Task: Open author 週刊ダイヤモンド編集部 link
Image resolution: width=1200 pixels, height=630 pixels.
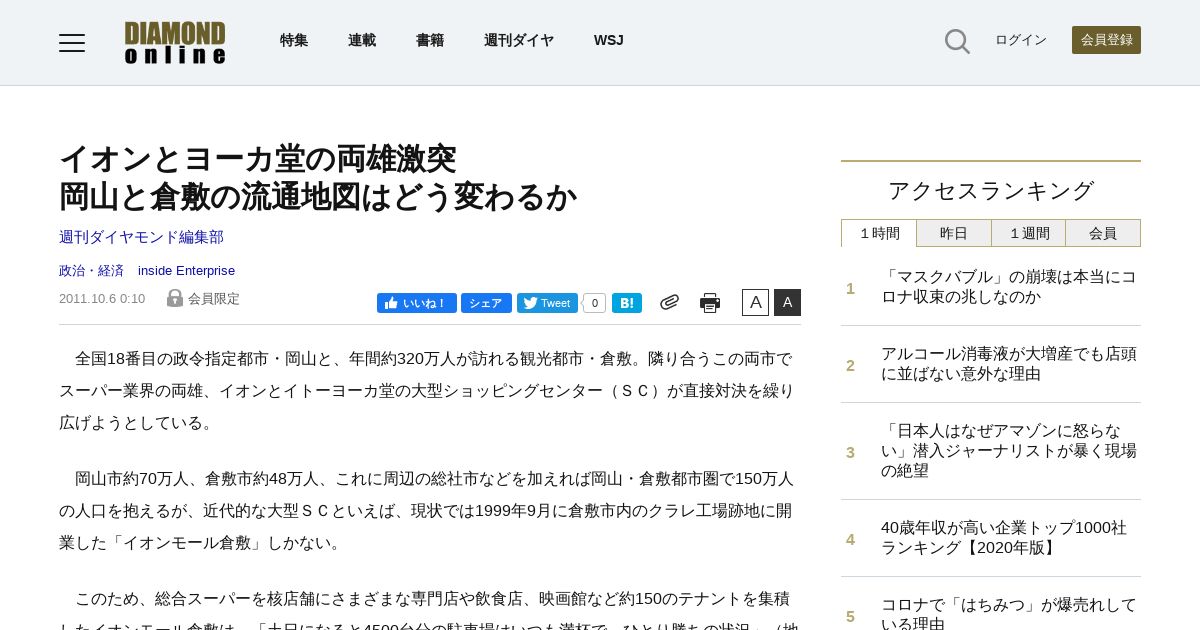Action: coord(141,237)
